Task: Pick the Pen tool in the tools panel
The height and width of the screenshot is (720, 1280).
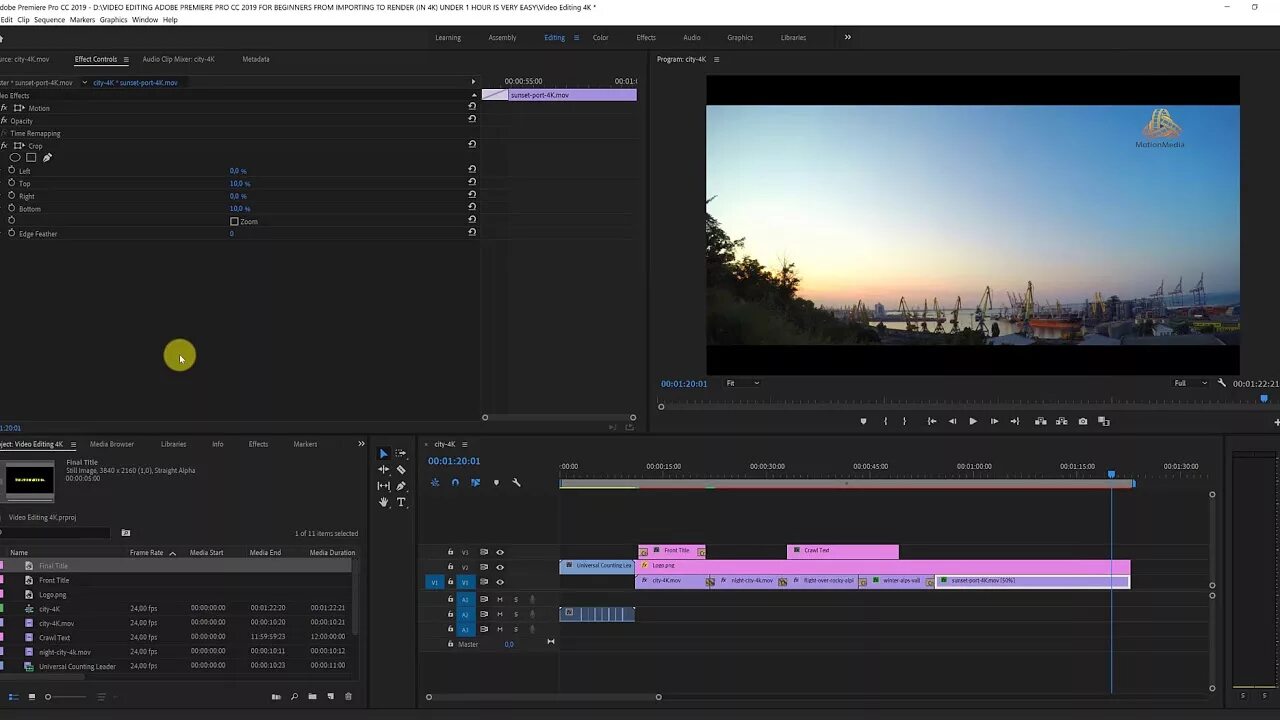Action: pyautogui.click(x=401, y=486)
